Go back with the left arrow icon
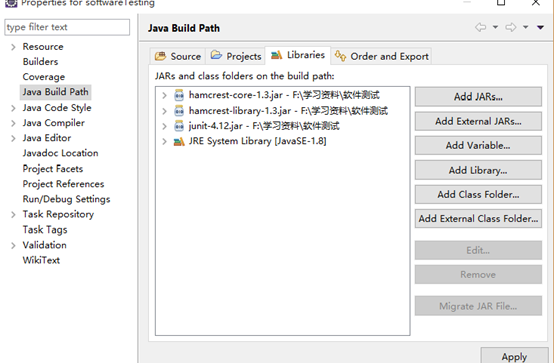554x363 pixels. tap(481, 27)
